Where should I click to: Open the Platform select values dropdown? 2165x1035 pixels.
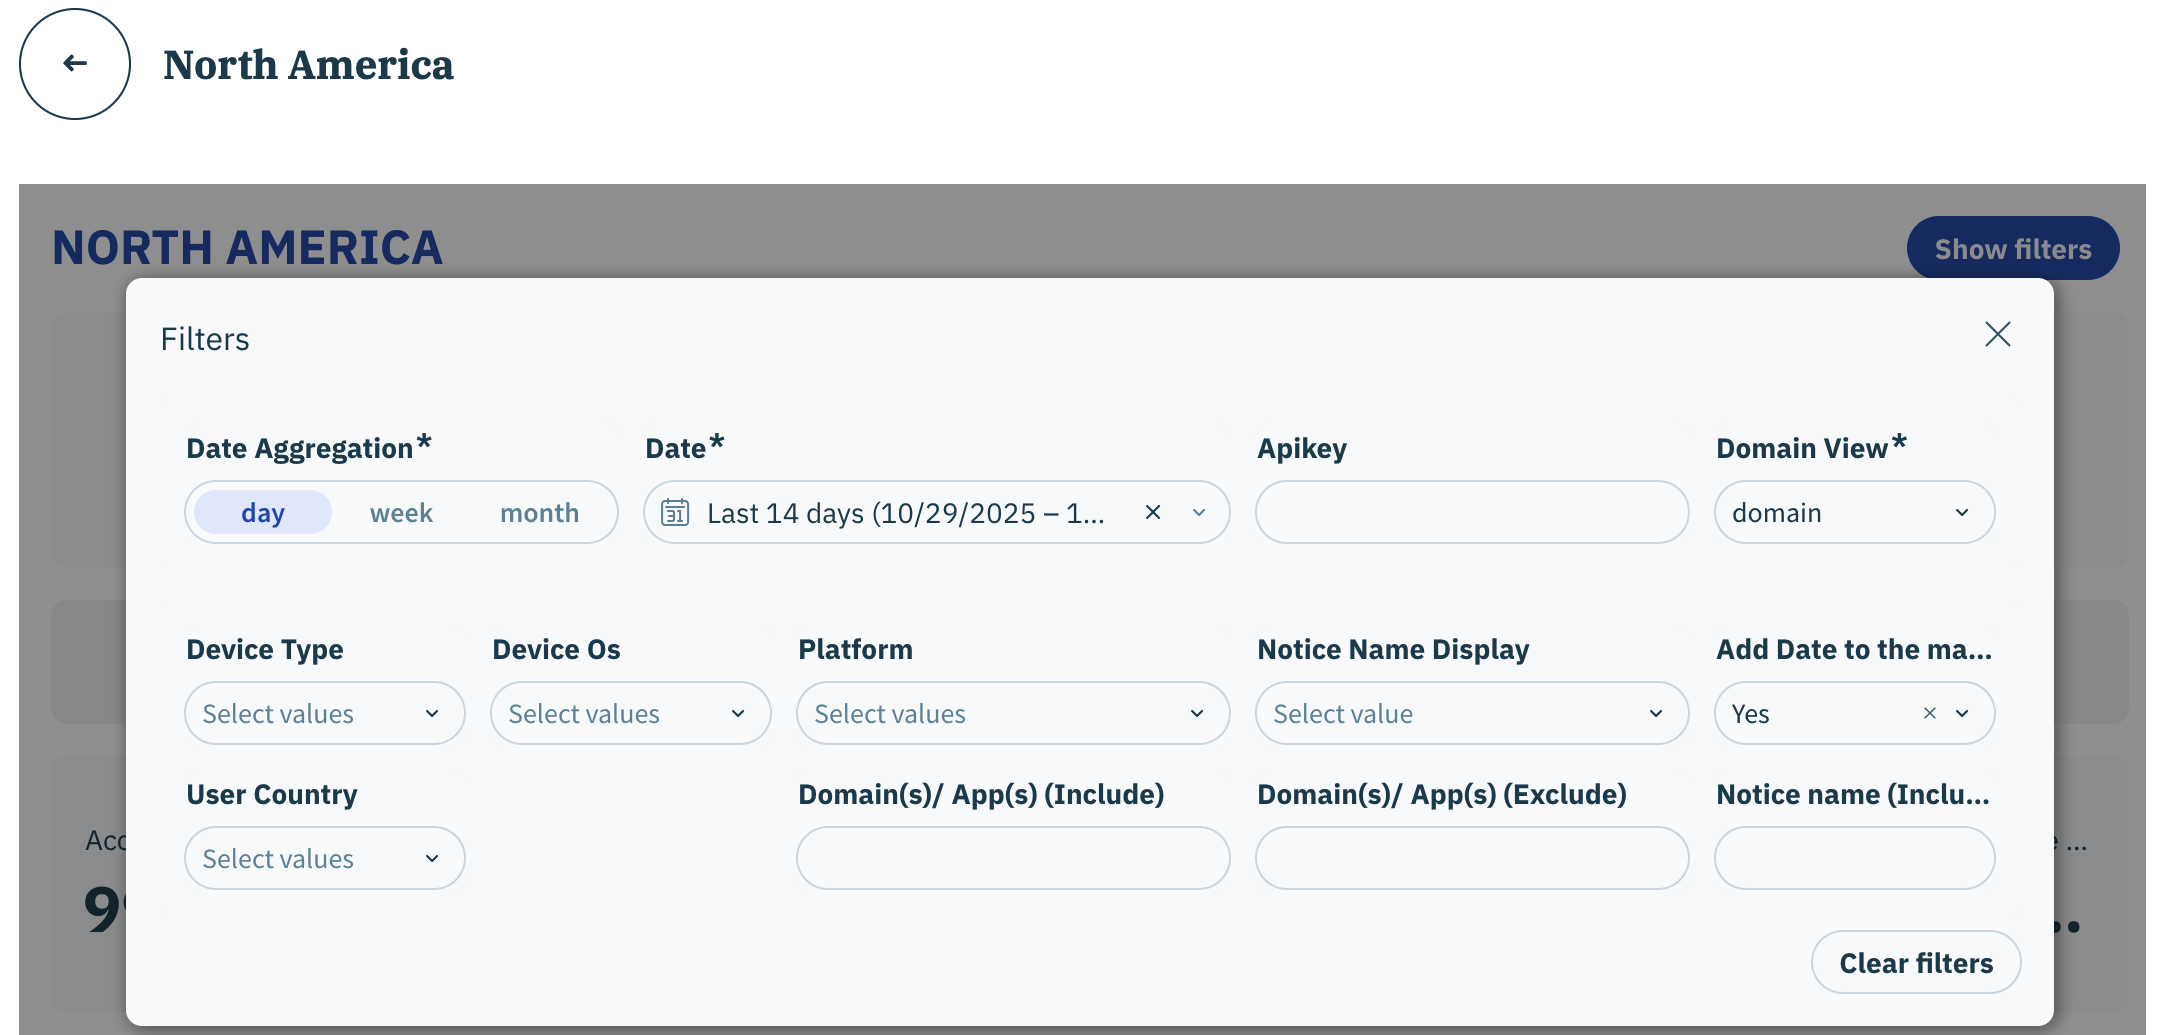(x=1012, y=714)
